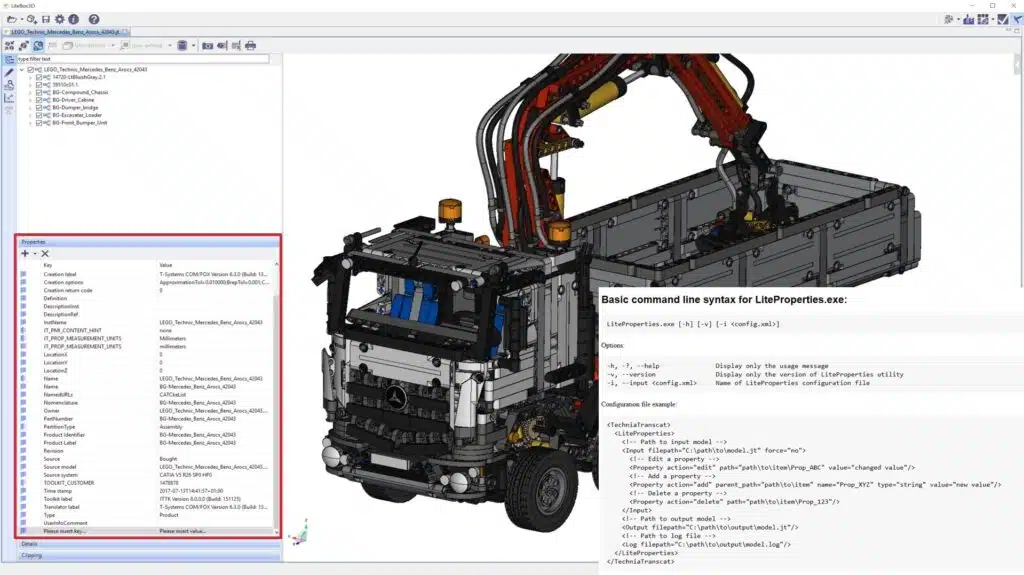The height and width of the screenshot is (575, 1024).
Task: Click the puzzle-piece plugin icon at top right
Action: coord(949,20)
